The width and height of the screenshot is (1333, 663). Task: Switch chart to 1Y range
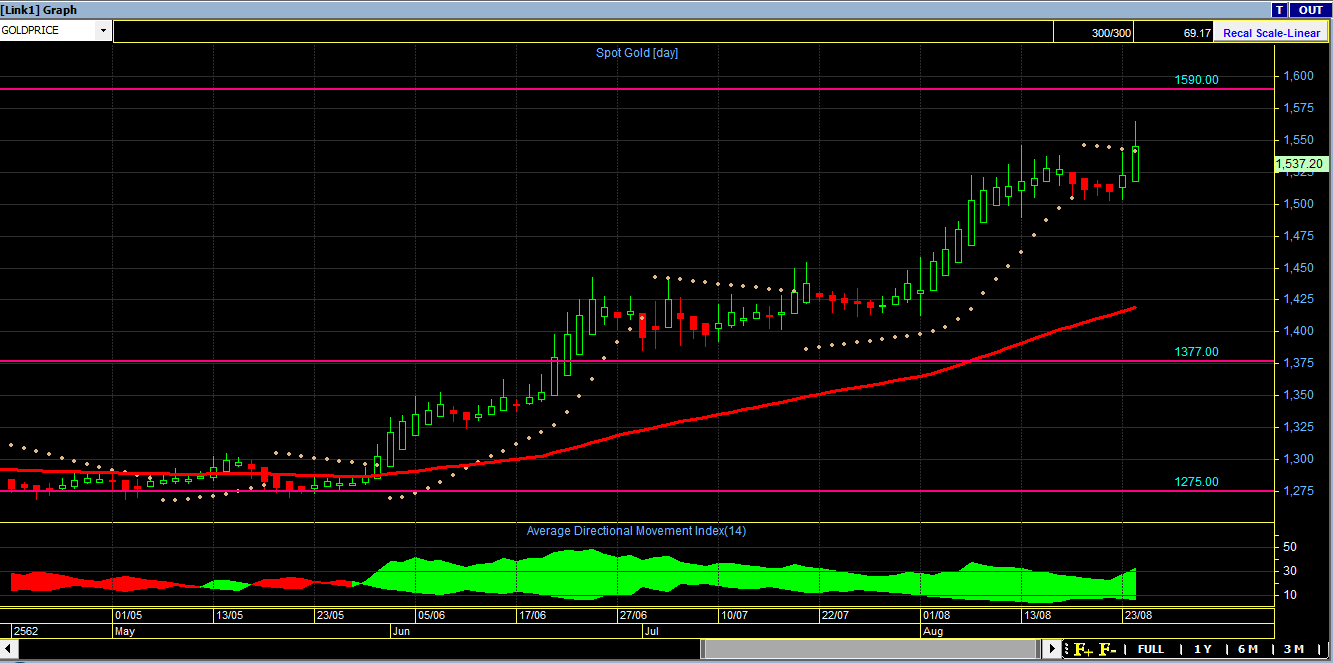coord(1202,649)
